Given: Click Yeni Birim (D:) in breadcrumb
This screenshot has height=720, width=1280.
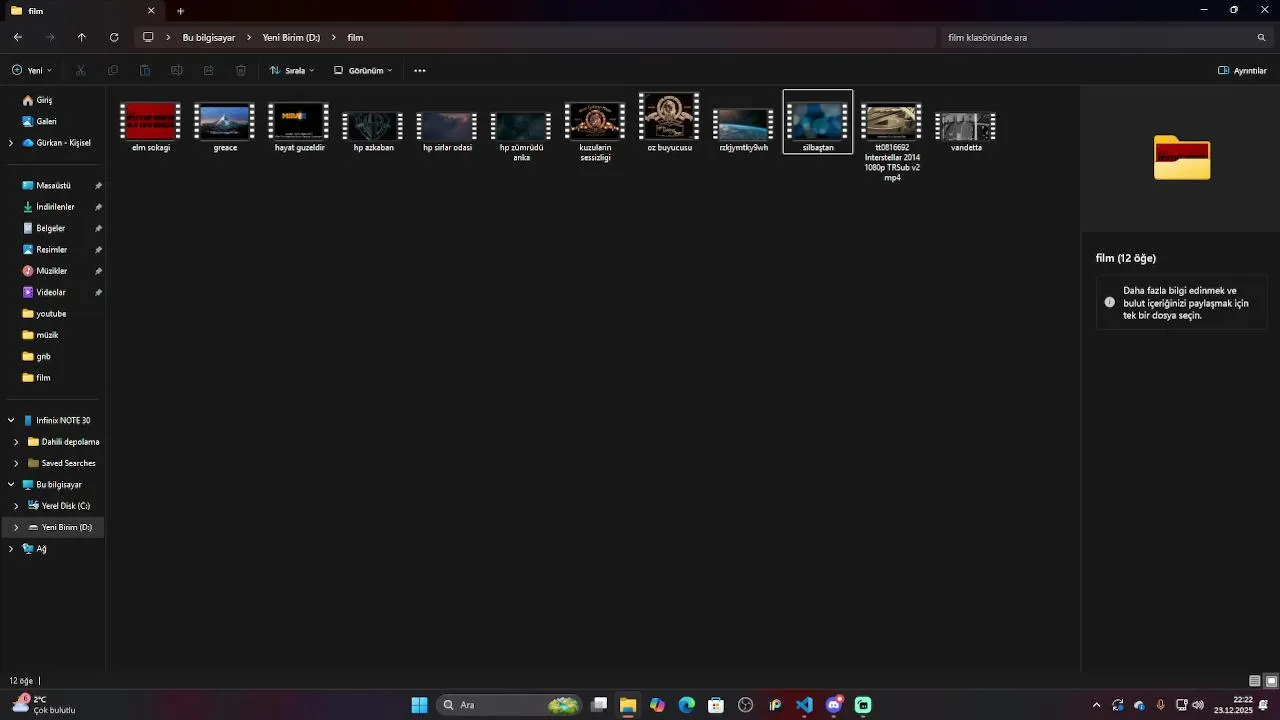Looking at the screenshot, I should pos(291,37).
